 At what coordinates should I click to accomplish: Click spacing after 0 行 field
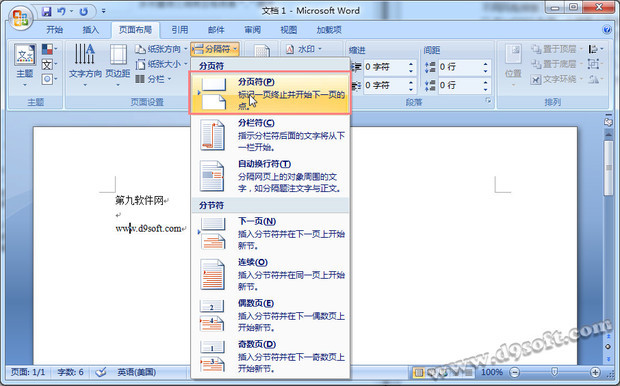[x=460, y=85]
